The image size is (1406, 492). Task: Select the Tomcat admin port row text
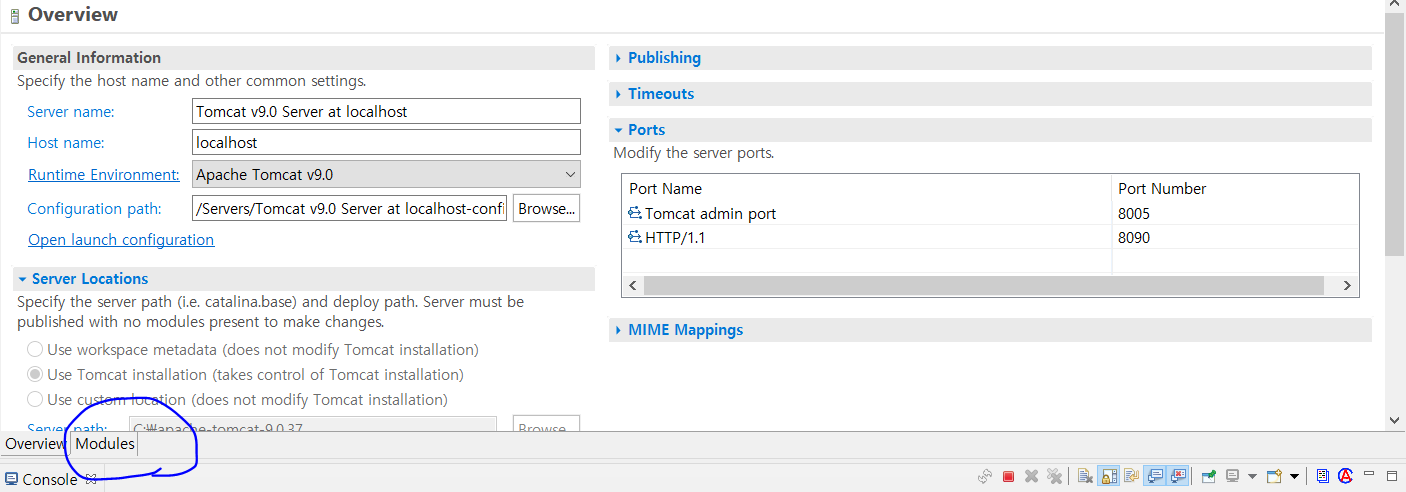[x=710, y=213]
